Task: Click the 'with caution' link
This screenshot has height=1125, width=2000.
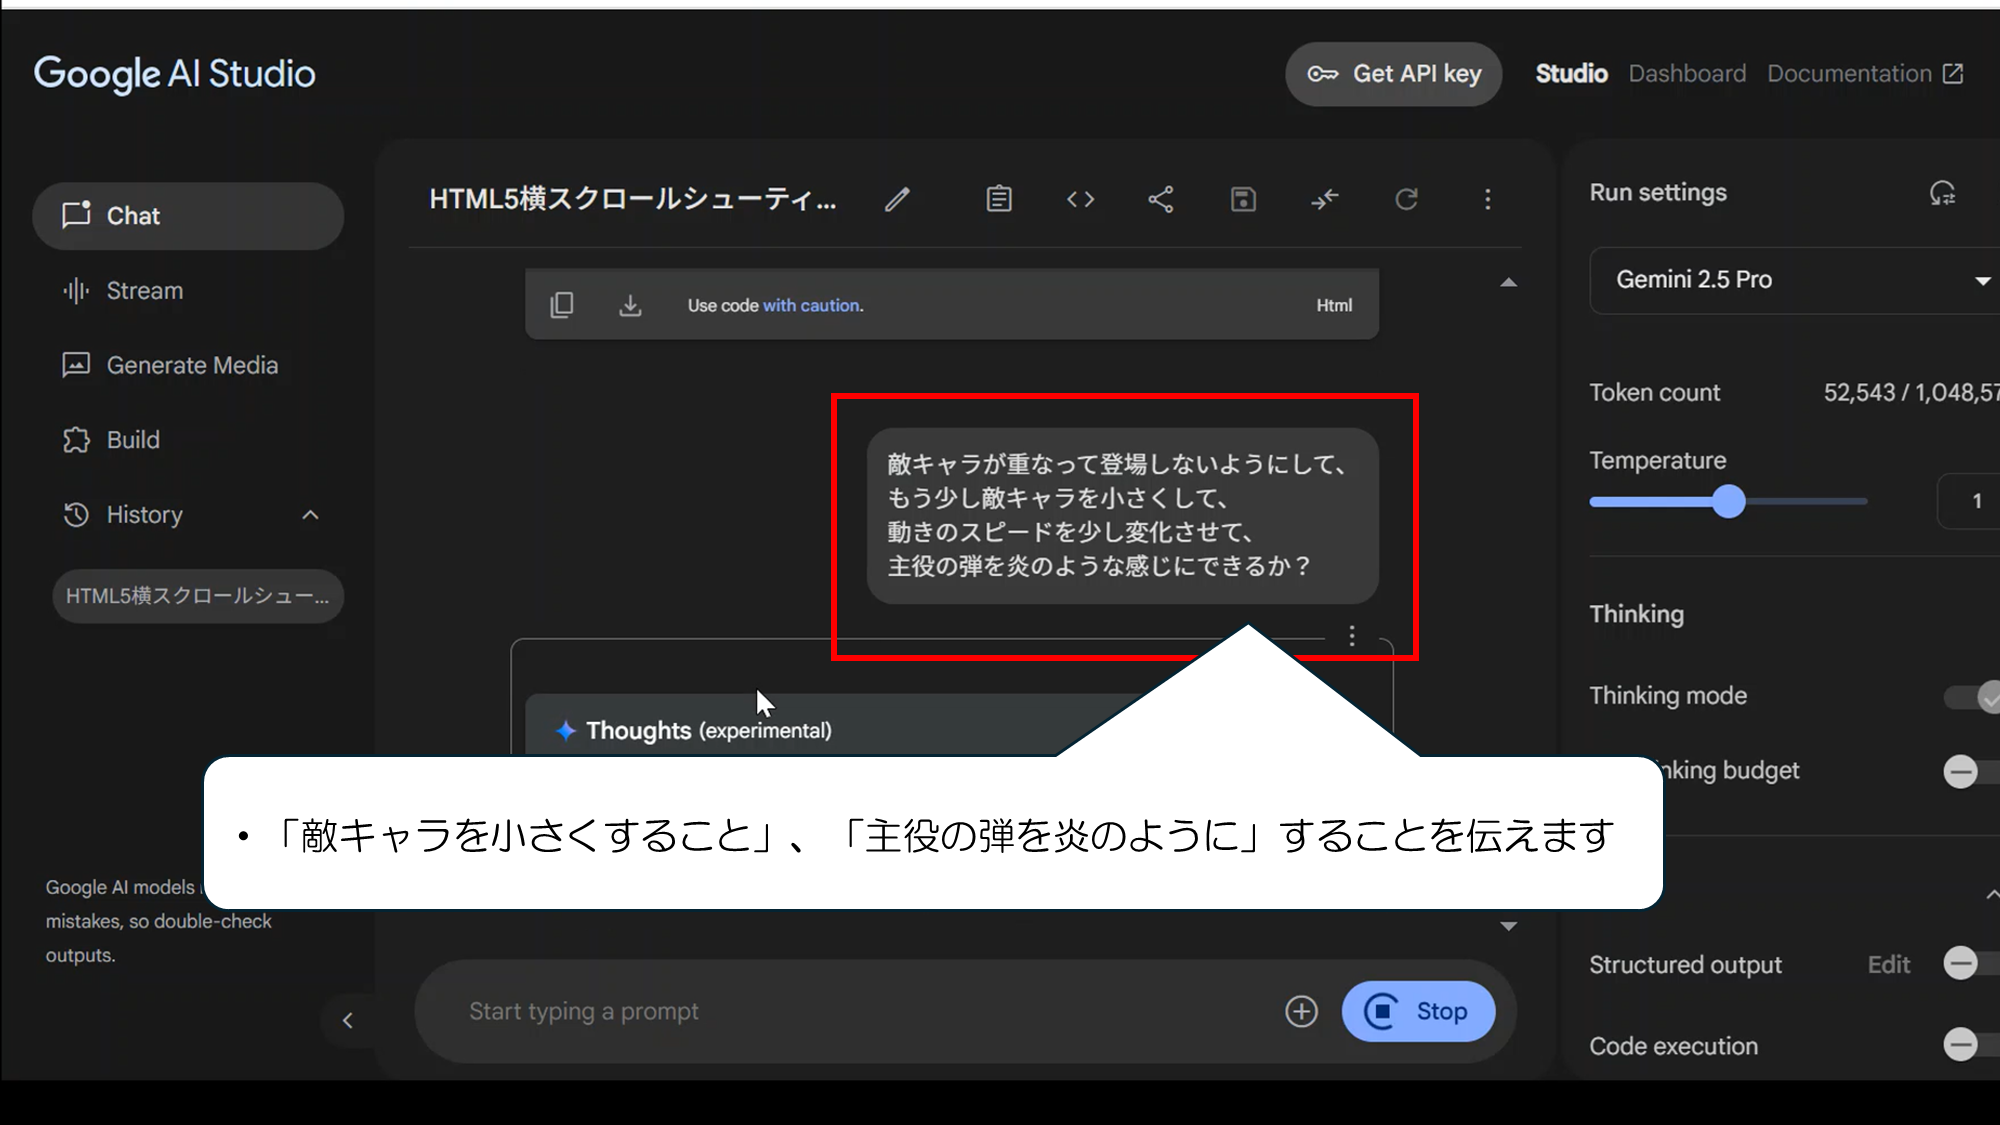Action: coord(812,305)
